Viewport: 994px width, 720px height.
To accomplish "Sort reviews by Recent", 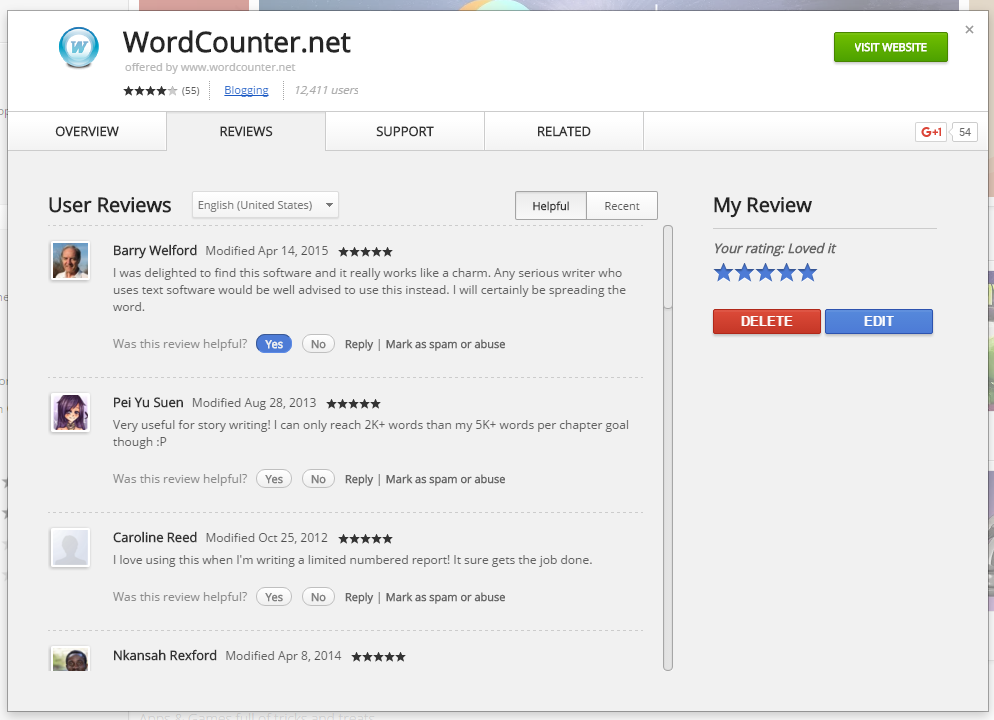I will (622, 206).
